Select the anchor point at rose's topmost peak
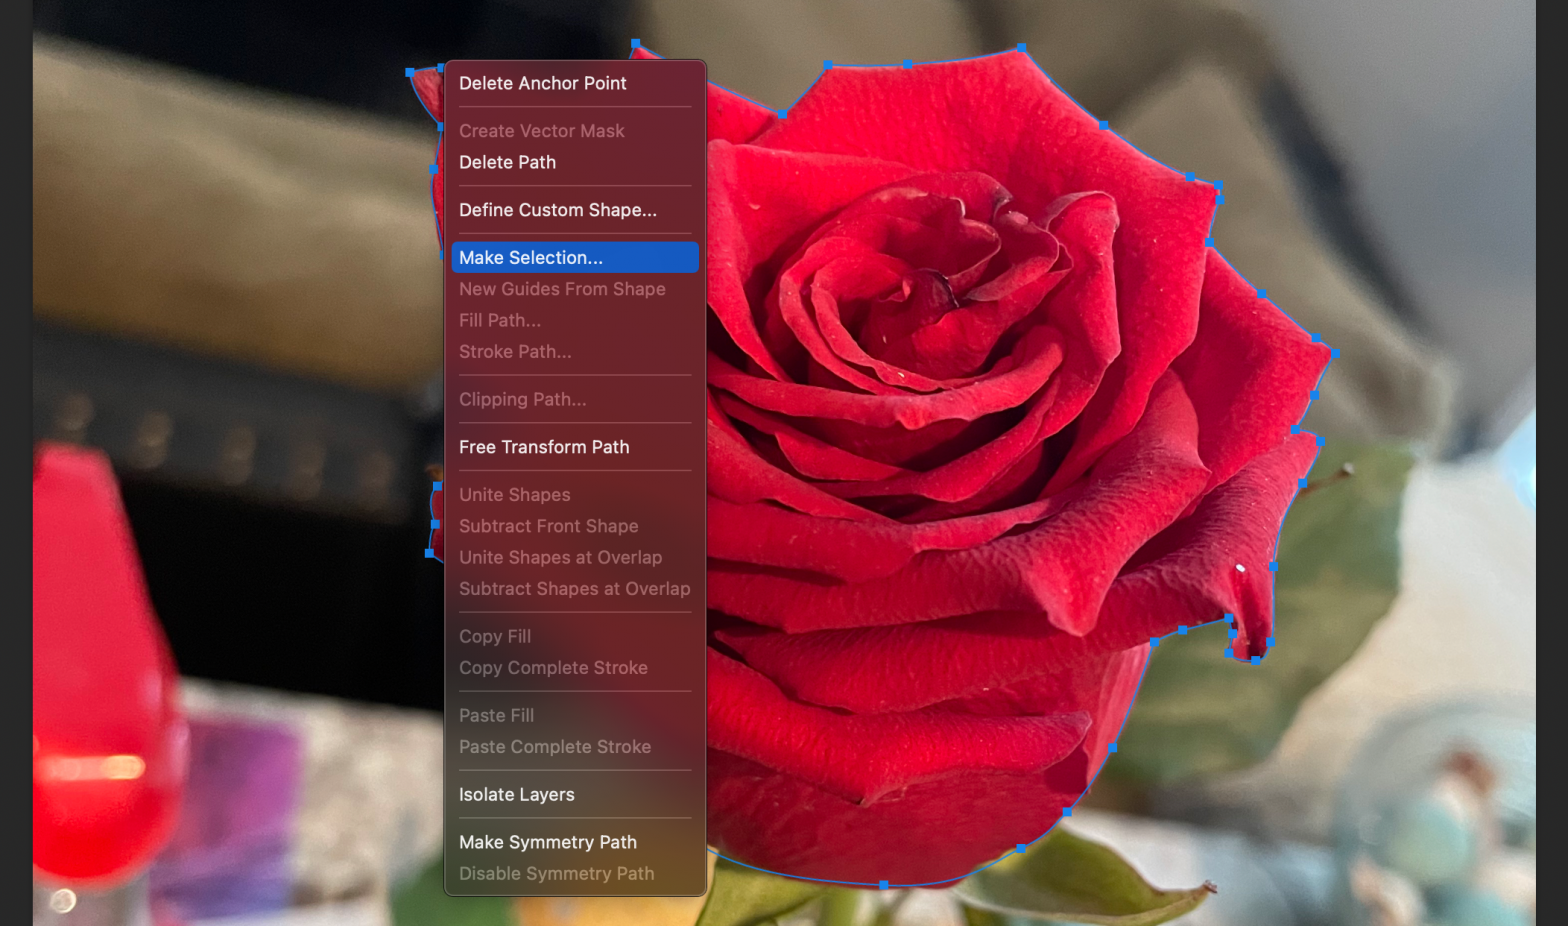The height and width of the screenshot is (926, 1568). [1021, 47]
